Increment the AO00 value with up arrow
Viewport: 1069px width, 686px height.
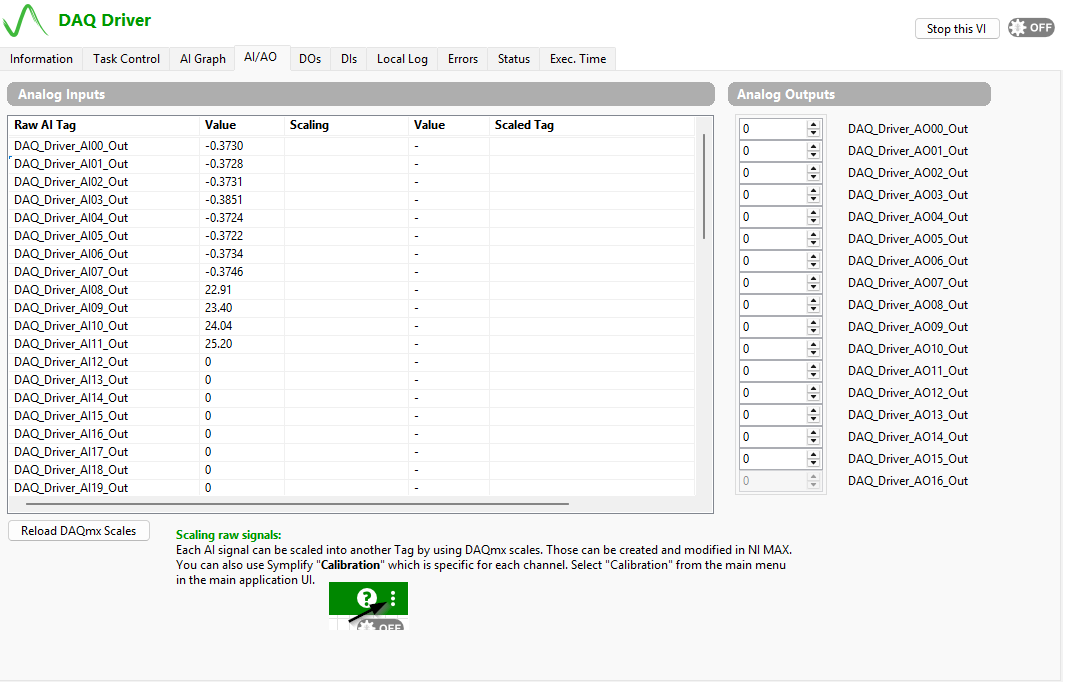coord(813,125)
